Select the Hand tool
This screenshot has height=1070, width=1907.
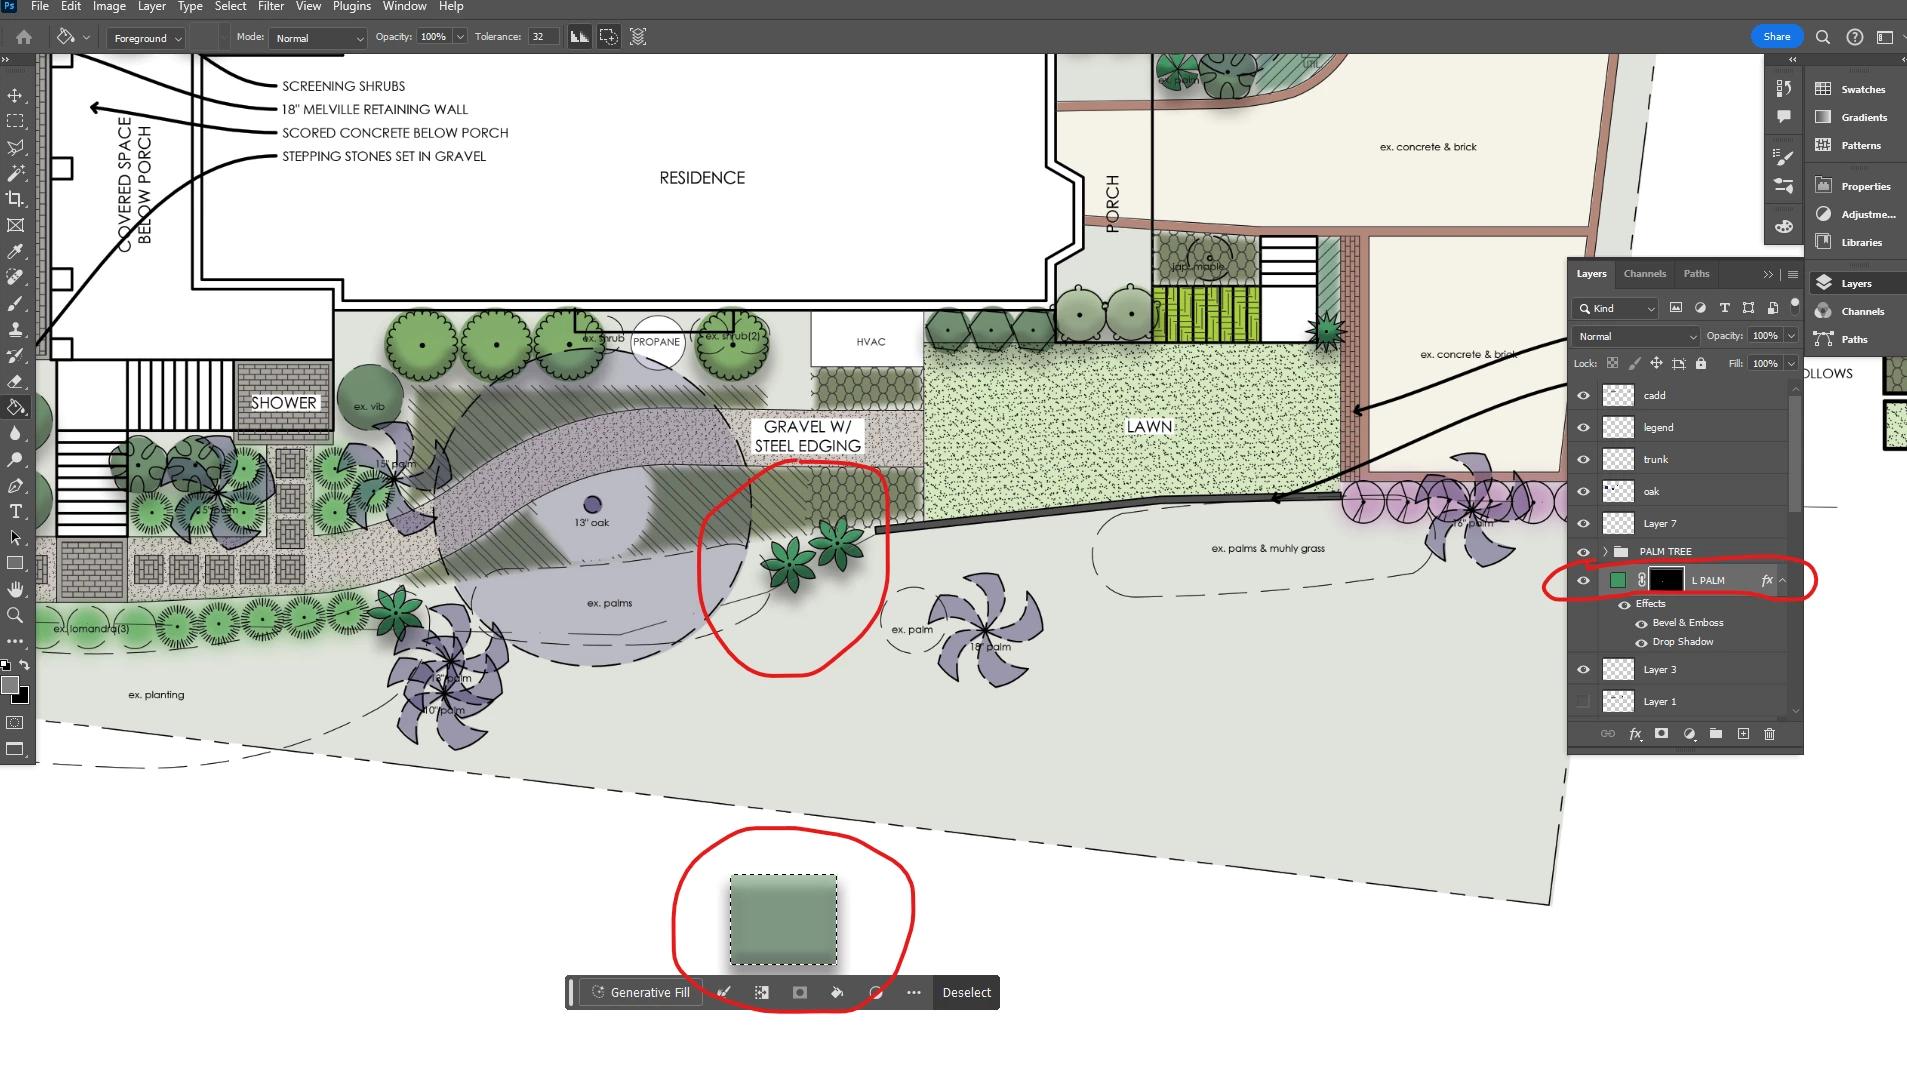(x=15, y=589)
